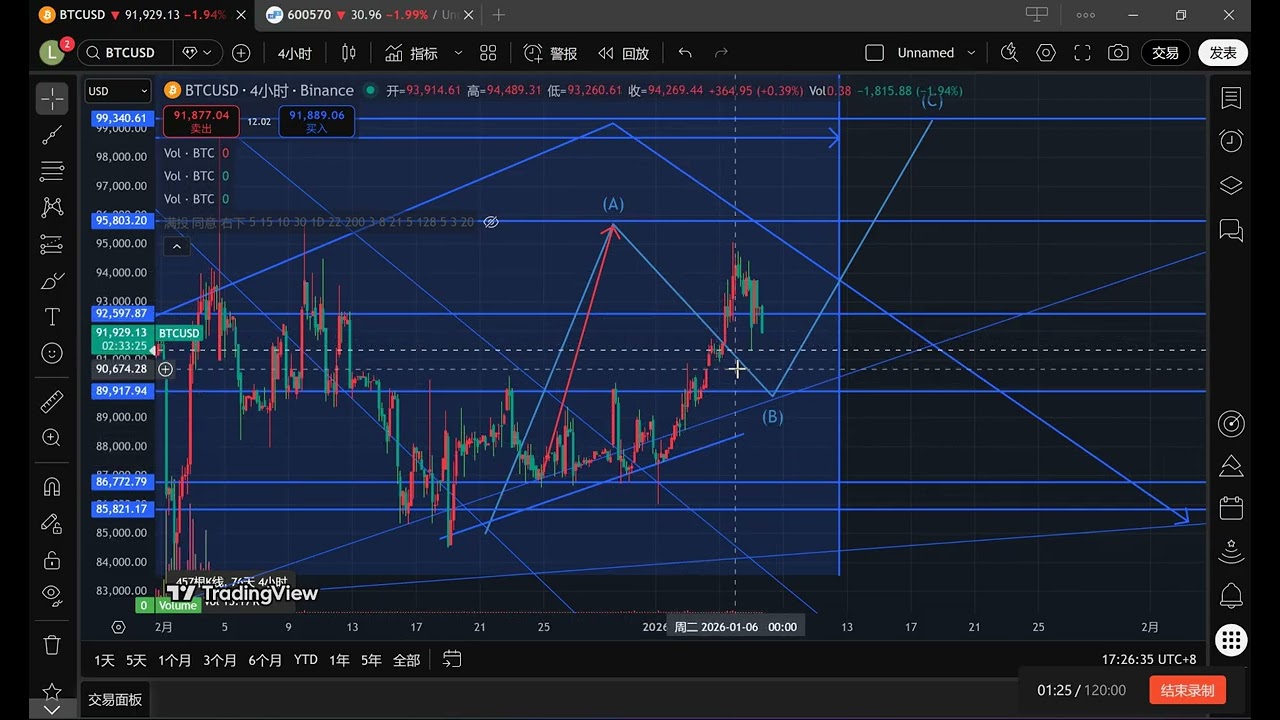Open the quick search icon beside Unnamed
Viewport: 1280px width, 720px height.
coord(1009,53)
